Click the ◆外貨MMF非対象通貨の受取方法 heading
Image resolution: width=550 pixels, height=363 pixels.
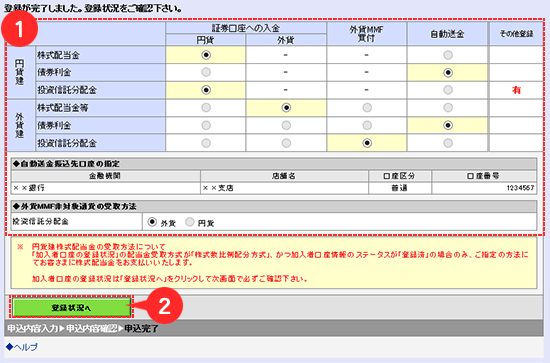coord(75,206)
